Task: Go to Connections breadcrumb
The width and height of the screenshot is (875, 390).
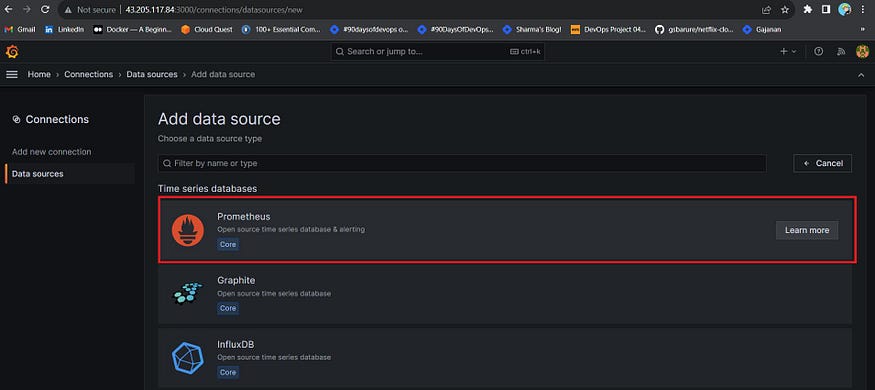Action: [x=88, y=74]
